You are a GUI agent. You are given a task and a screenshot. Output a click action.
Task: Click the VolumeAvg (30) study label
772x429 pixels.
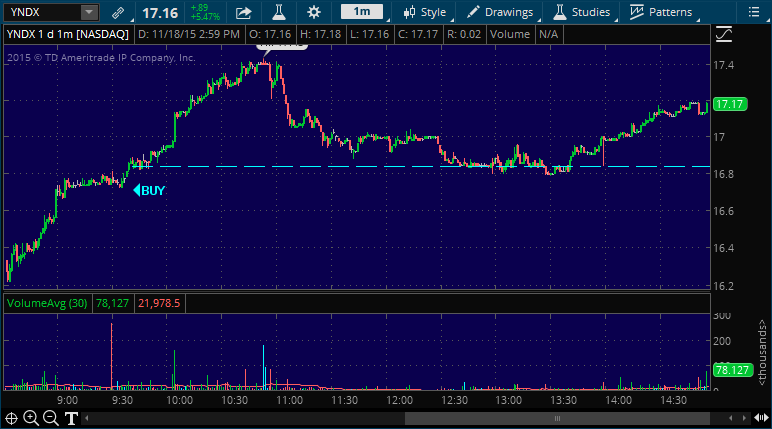47,303
